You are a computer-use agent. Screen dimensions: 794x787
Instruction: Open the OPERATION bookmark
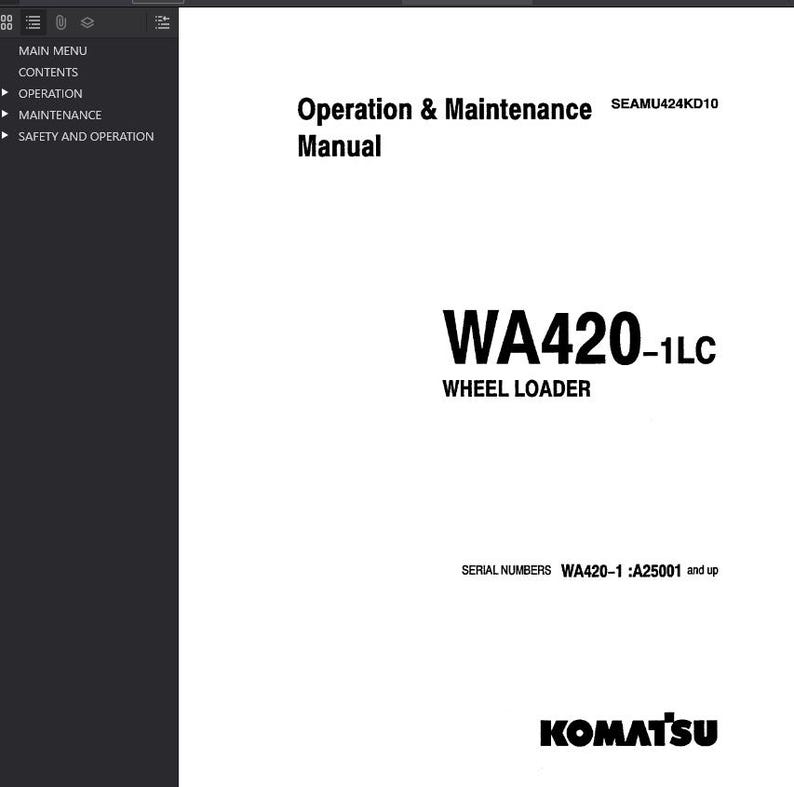(x=50, y=93)
